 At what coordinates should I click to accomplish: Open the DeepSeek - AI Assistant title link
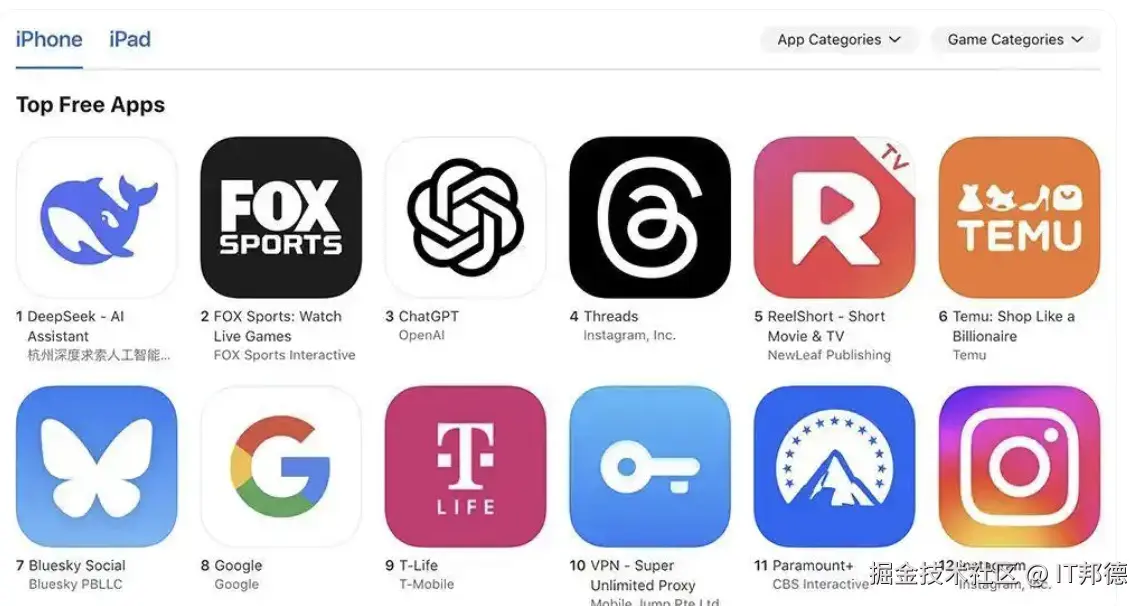(76, 326)
